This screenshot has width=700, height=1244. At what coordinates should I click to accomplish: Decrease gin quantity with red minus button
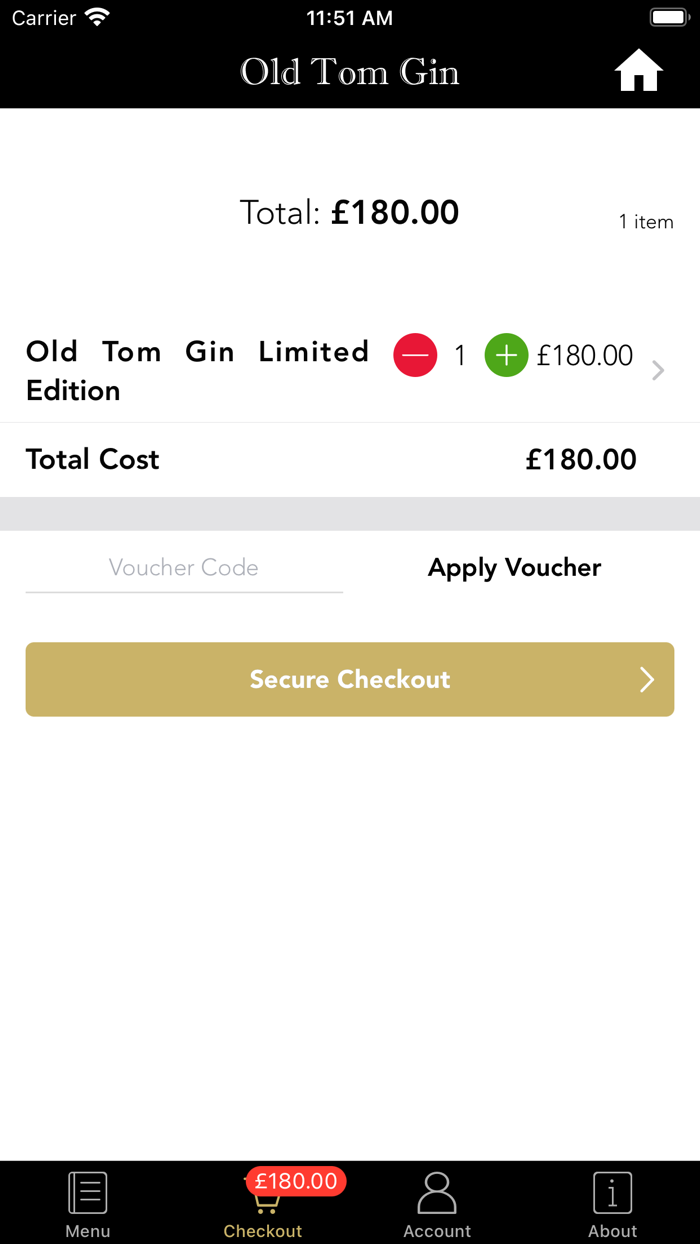click(415, 355)
